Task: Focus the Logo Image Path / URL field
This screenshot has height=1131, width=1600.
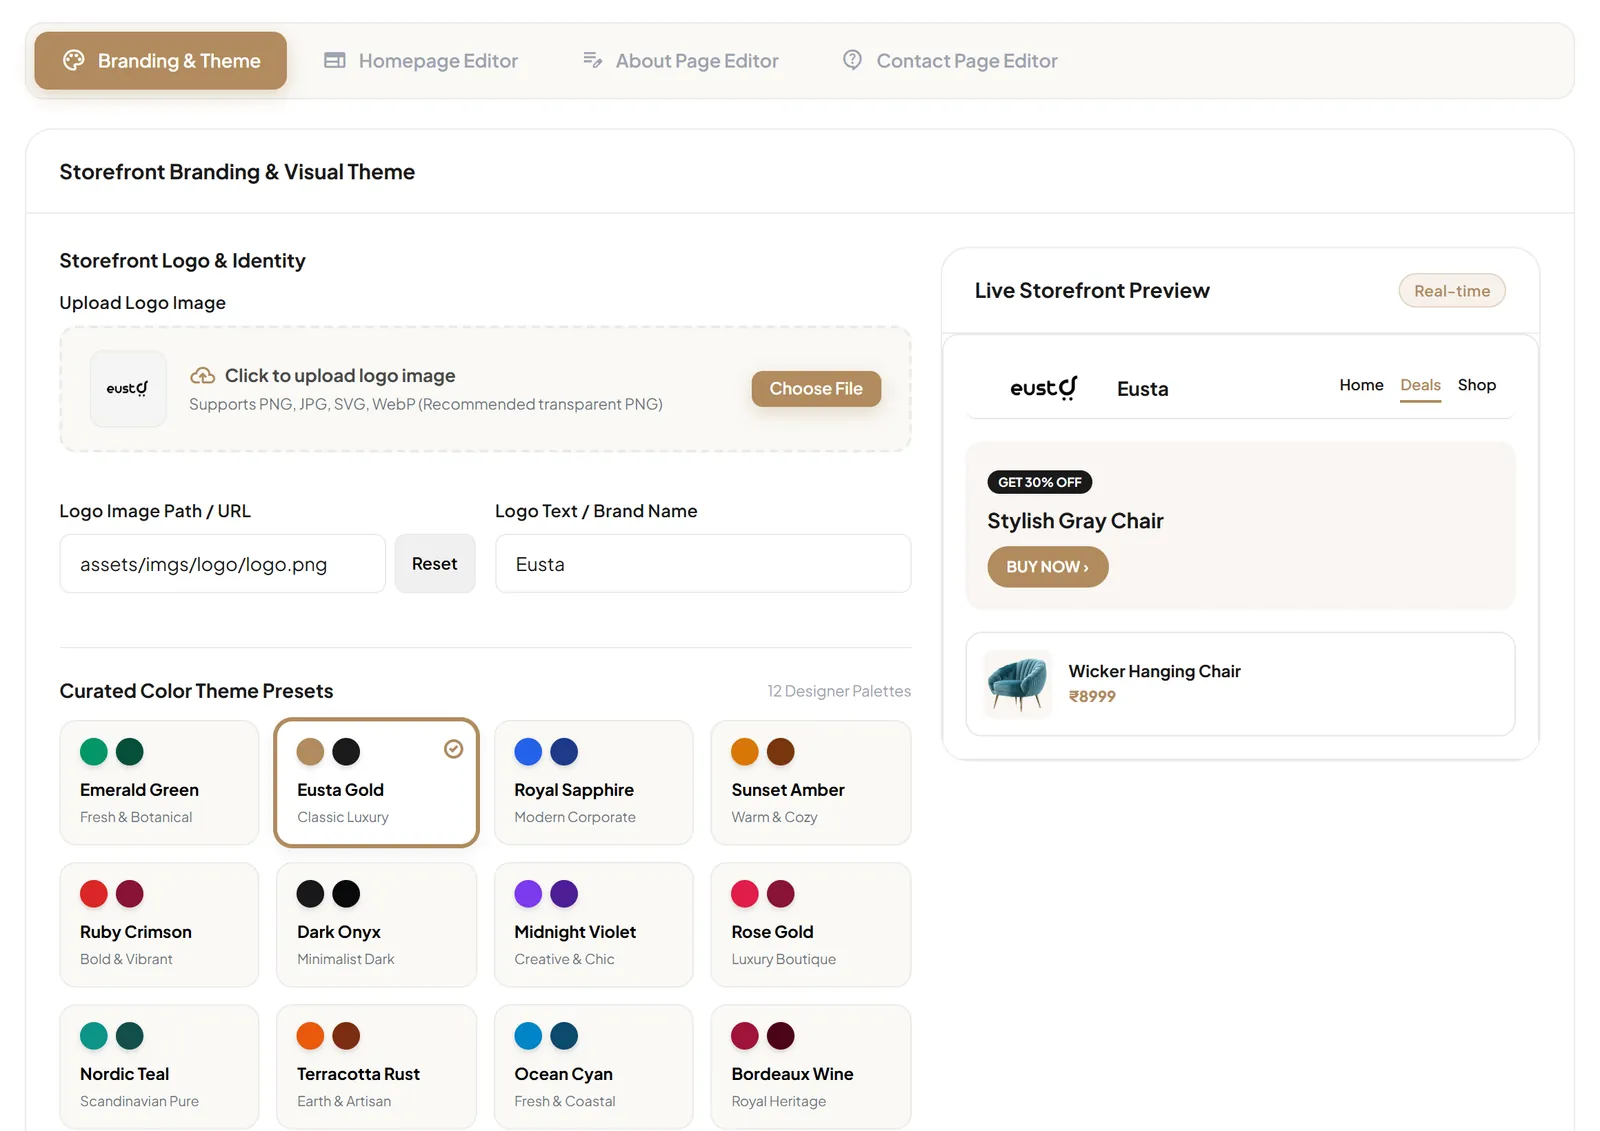Action: tap(222, 564)
